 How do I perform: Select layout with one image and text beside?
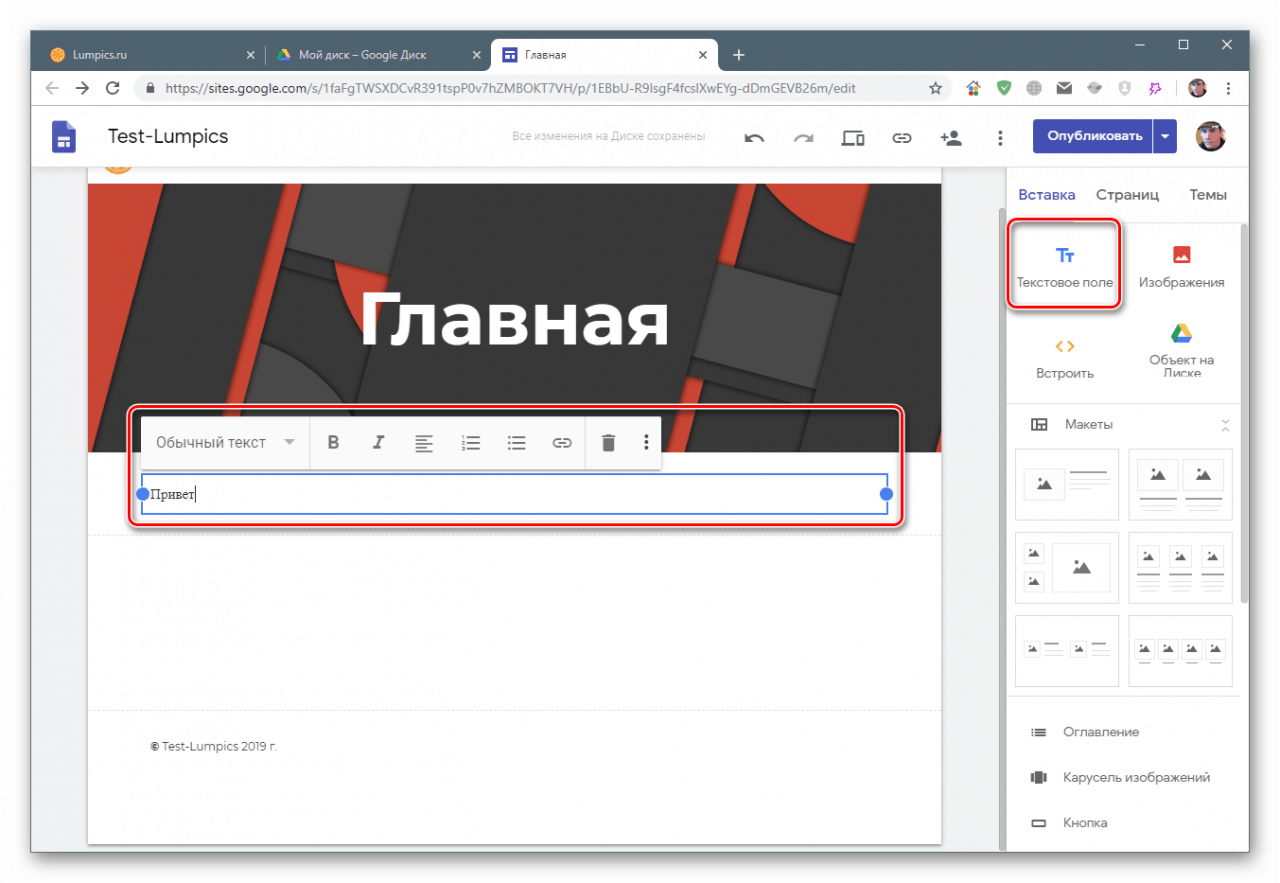point(1067,484)
